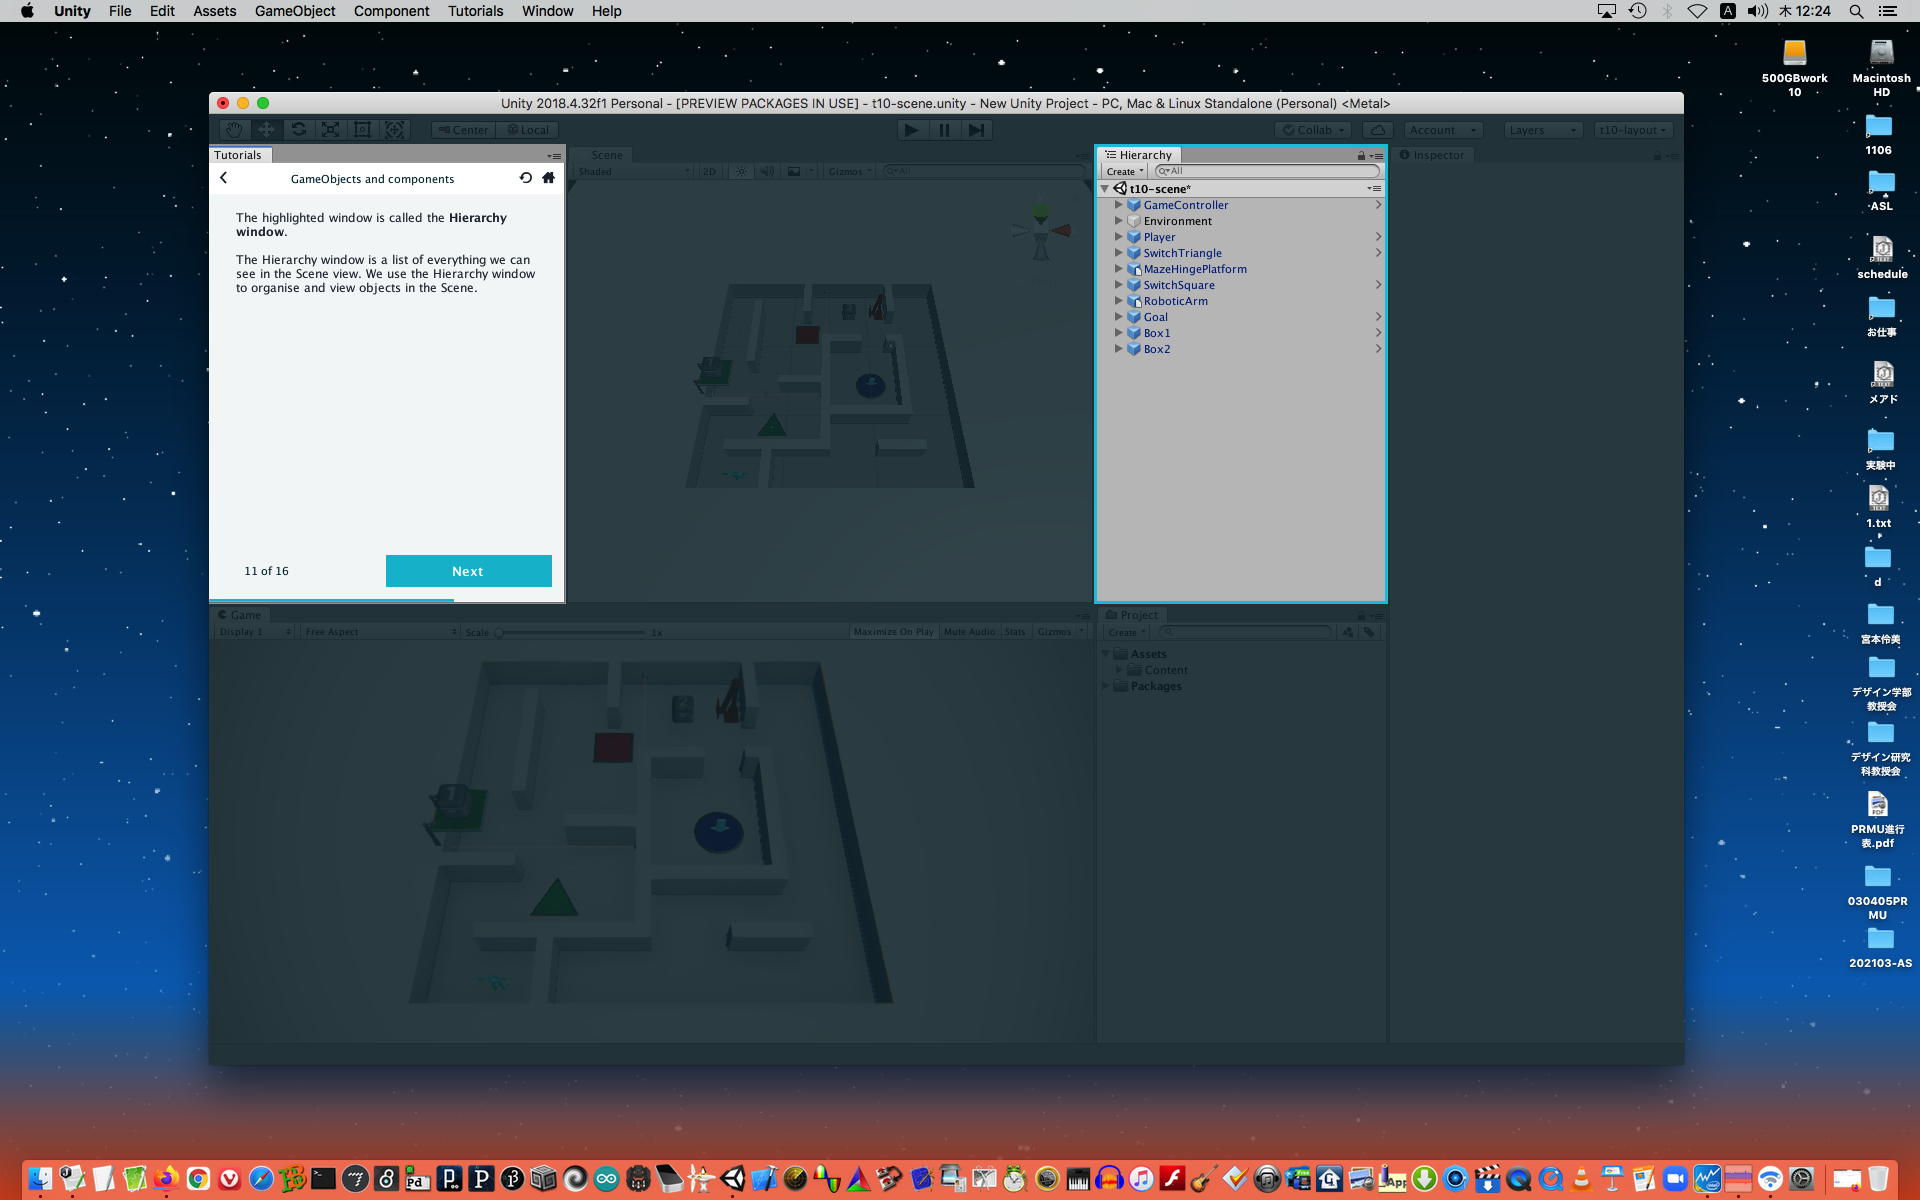Open the Hierarchy Create dropdown
This screenshot has height=1200, width=1920.
(1124, 171)
